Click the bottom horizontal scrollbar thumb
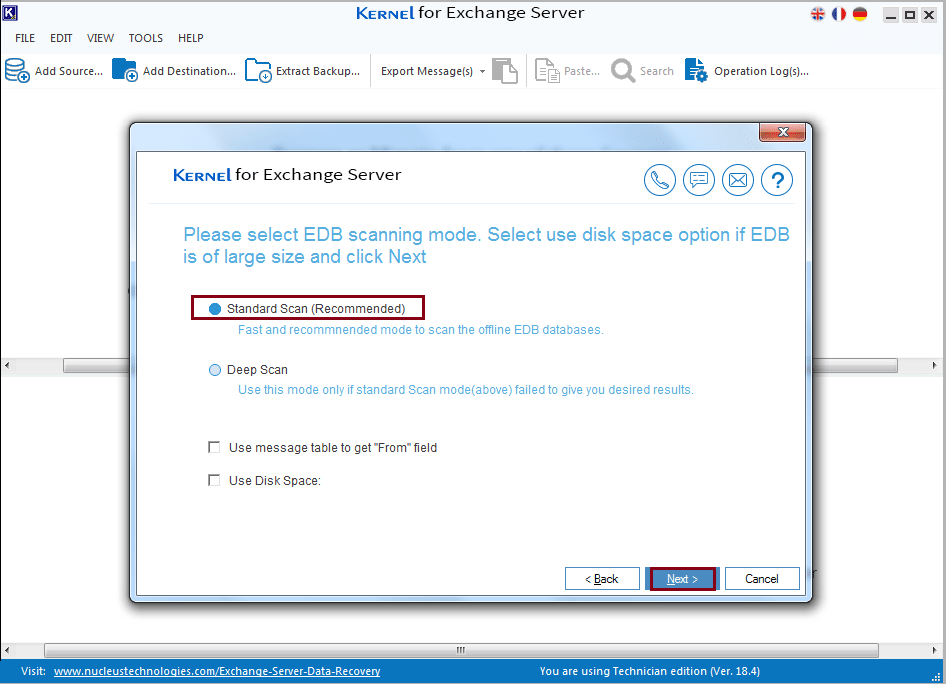The height and width of the screenshot is (684, 946). point(461,650)
